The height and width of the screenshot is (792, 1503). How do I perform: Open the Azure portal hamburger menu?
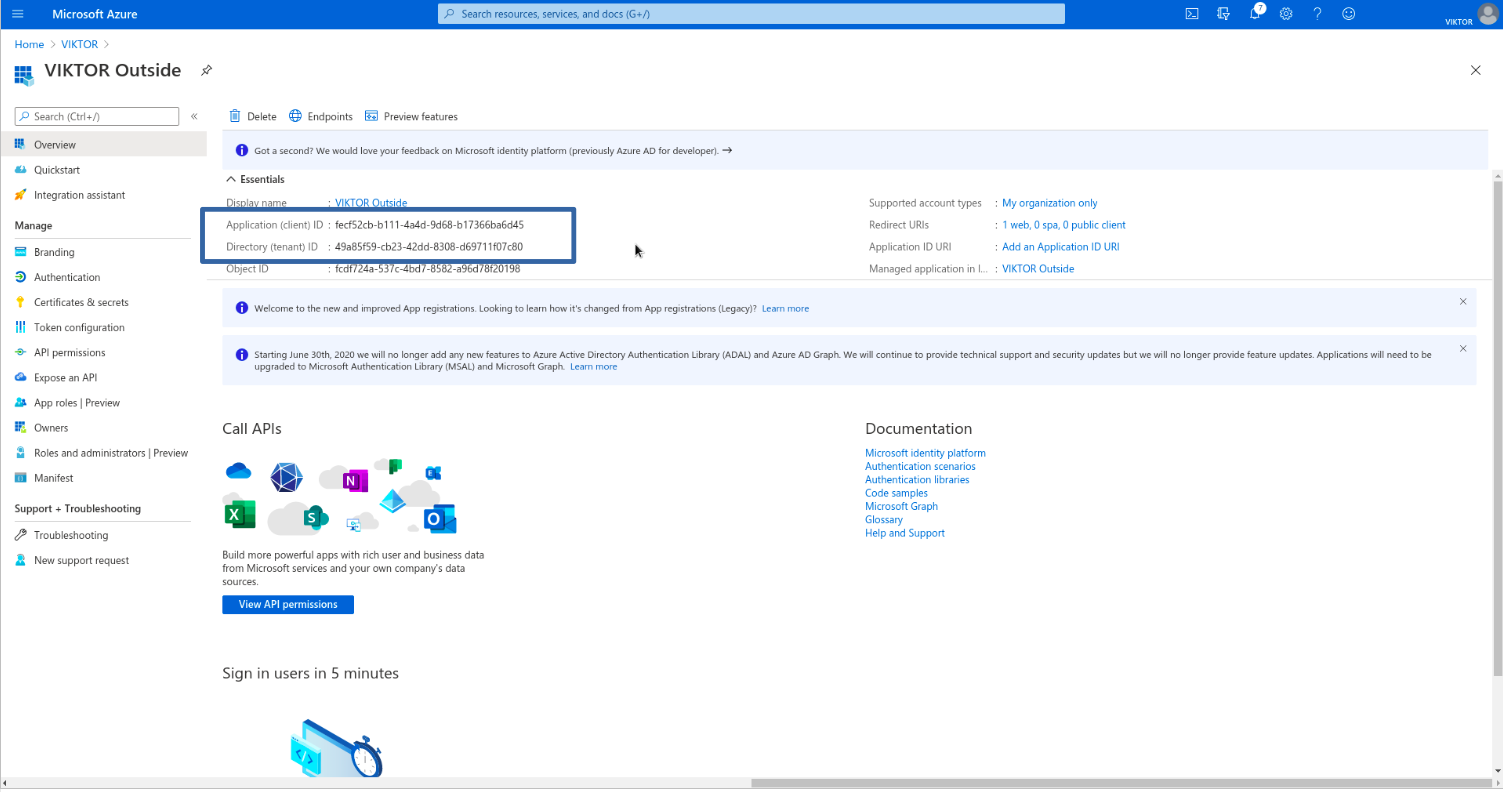tap(17, 14)
